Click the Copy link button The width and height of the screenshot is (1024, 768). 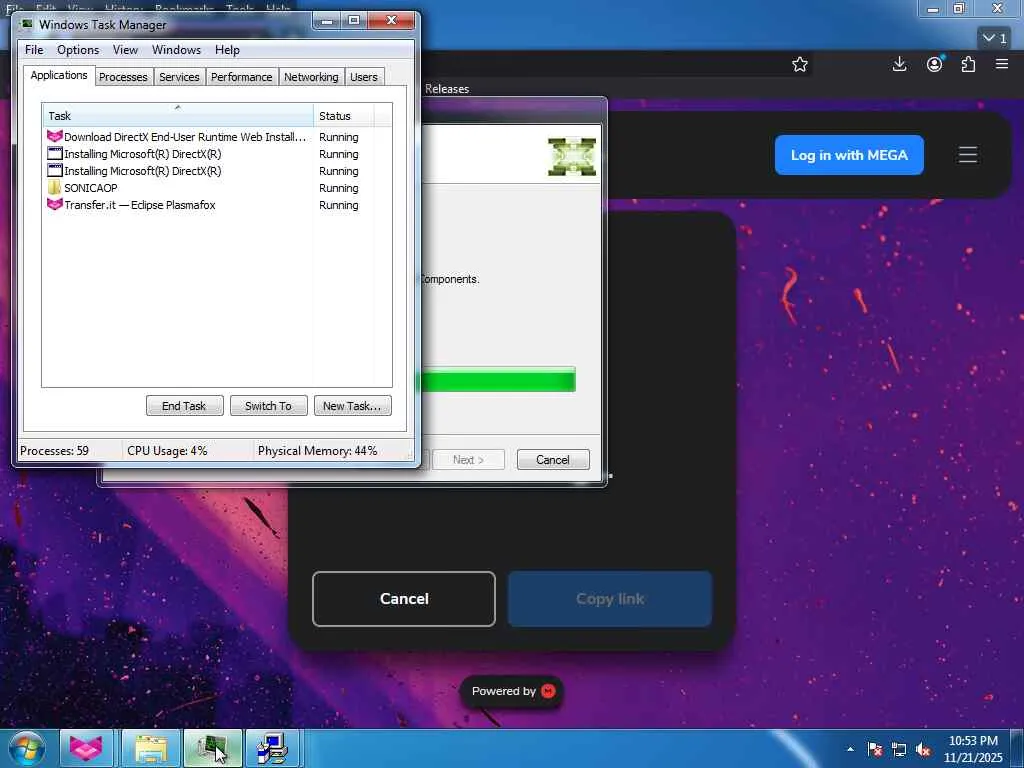point(610,599)
